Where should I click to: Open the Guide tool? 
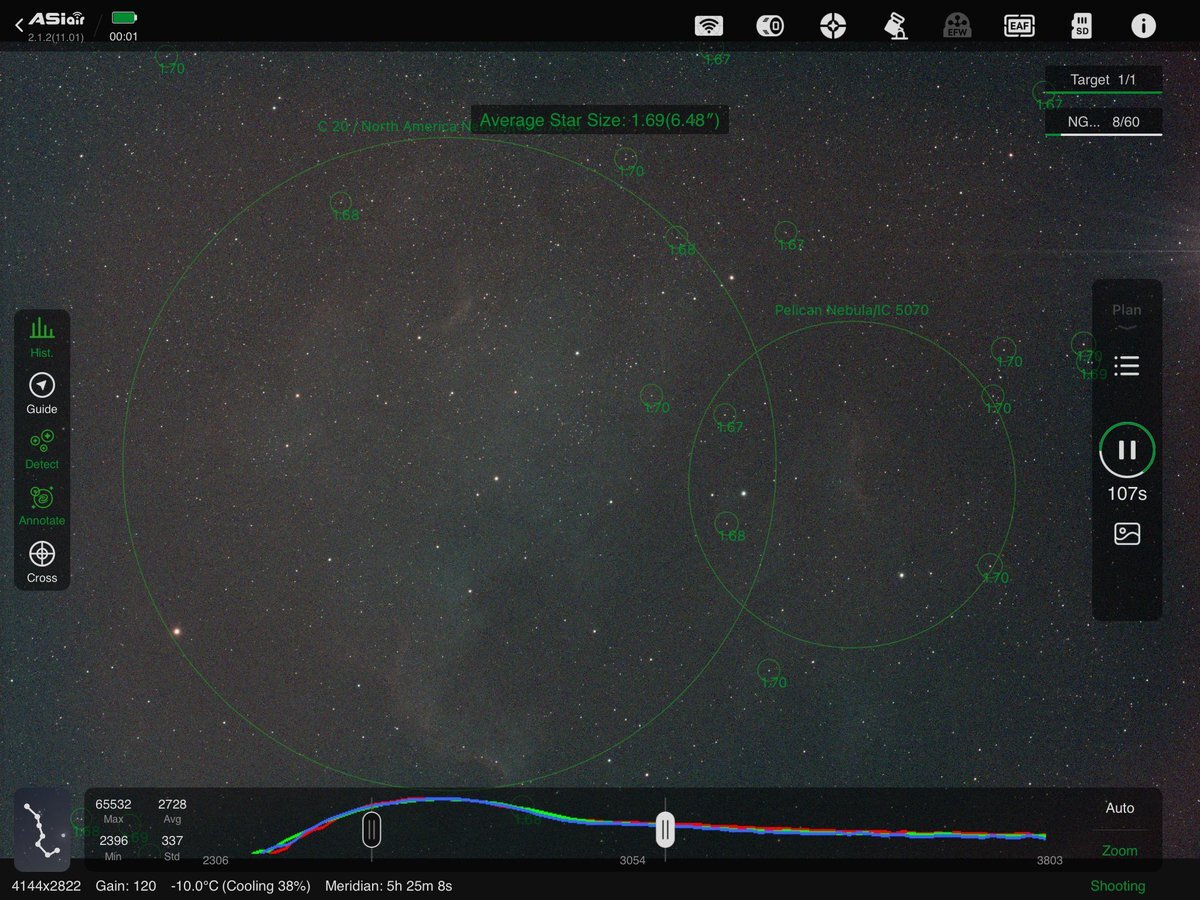42,394
